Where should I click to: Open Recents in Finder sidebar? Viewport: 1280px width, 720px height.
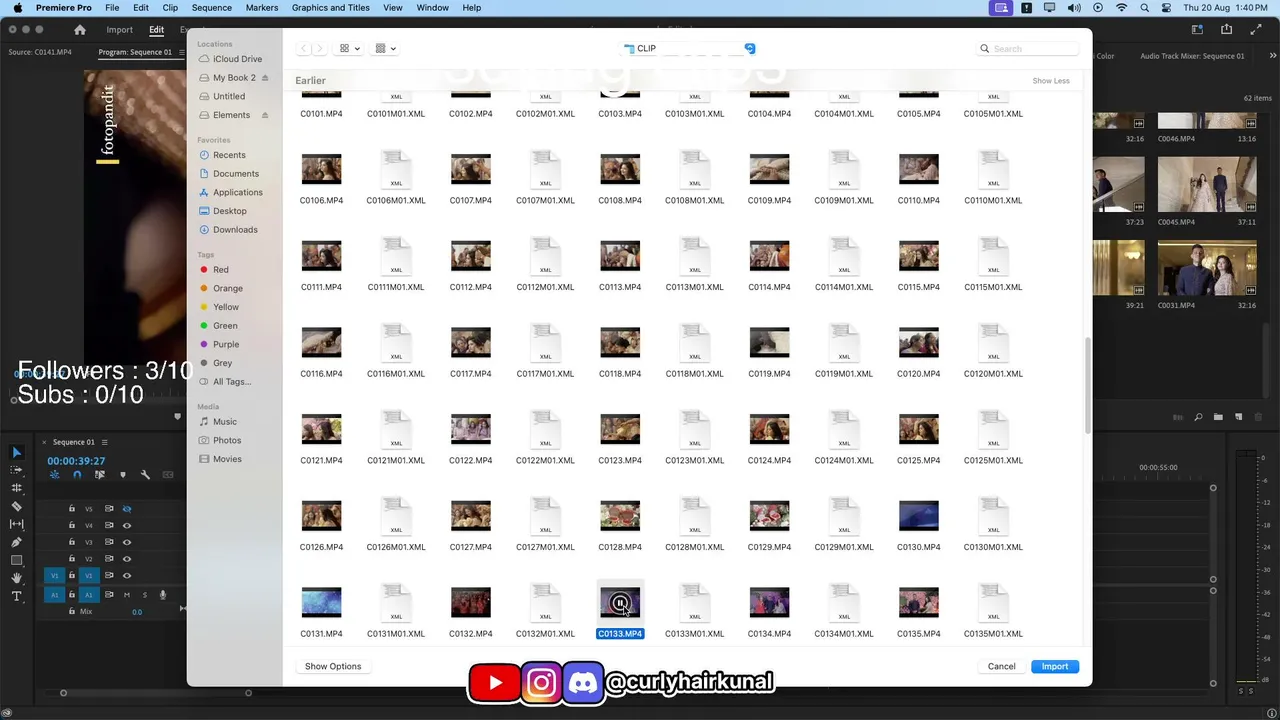point(229,155)
